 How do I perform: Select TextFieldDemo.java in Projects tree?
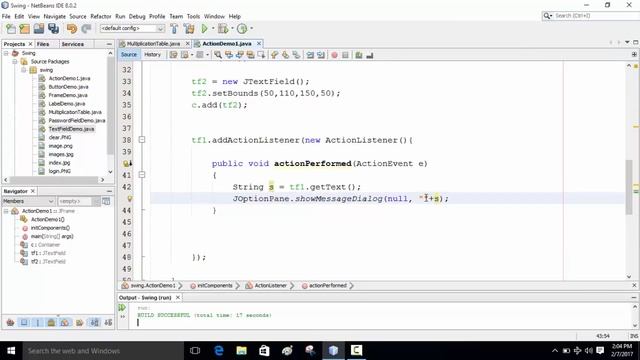[x=71, y=129]
